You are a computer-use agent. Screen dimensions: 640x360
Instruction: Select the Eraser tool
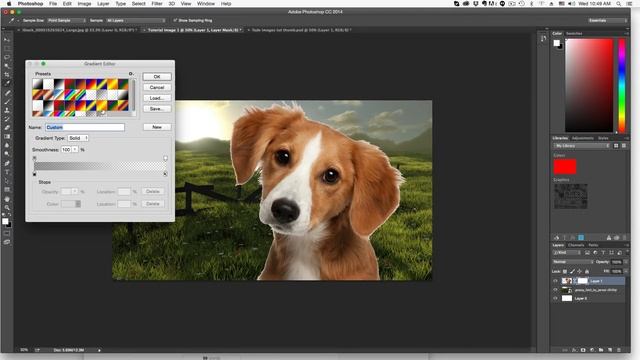[7, 128]
